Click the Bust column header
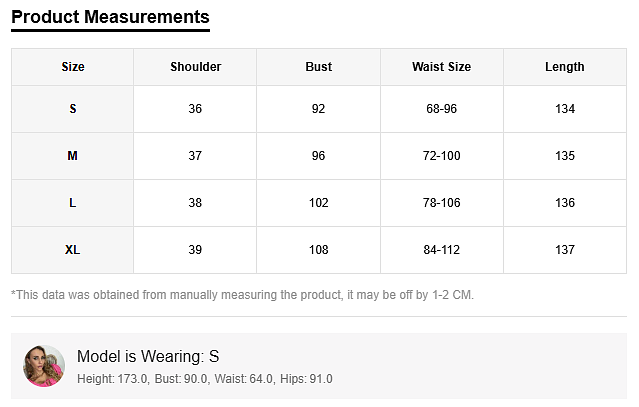 [318, 67]
